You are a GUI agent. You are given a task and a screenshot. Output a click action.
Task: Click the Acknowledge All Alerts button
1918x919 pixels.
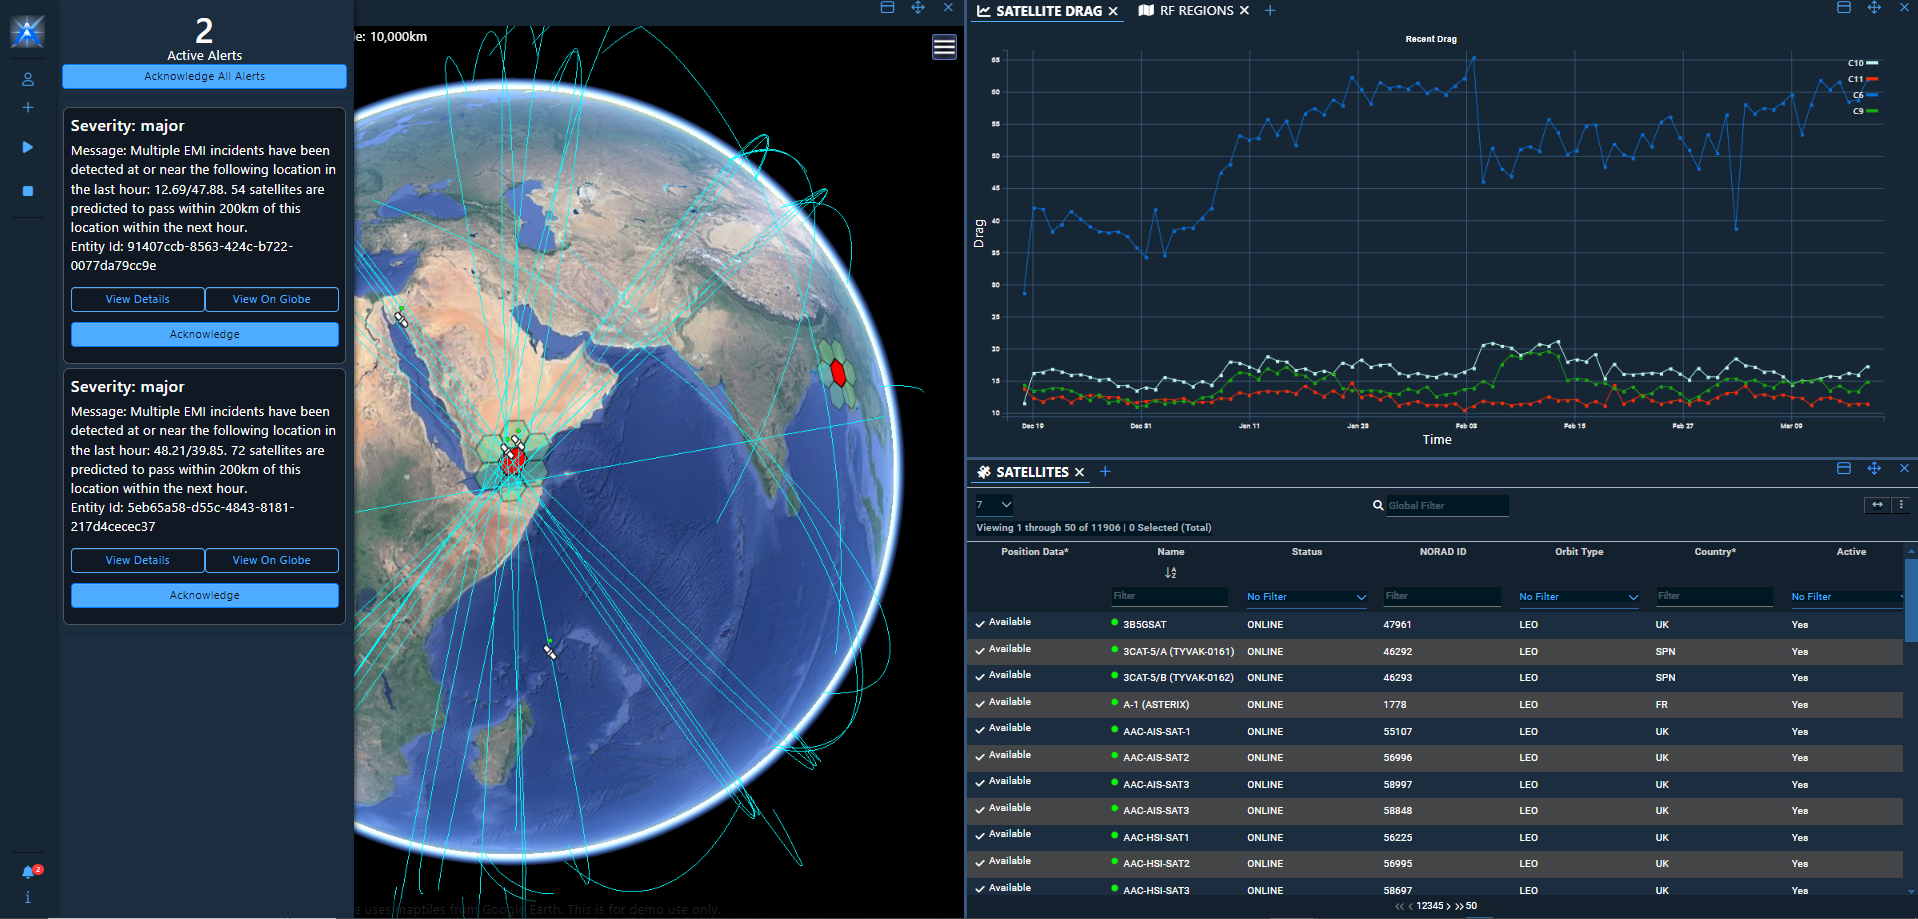(204, 77)
